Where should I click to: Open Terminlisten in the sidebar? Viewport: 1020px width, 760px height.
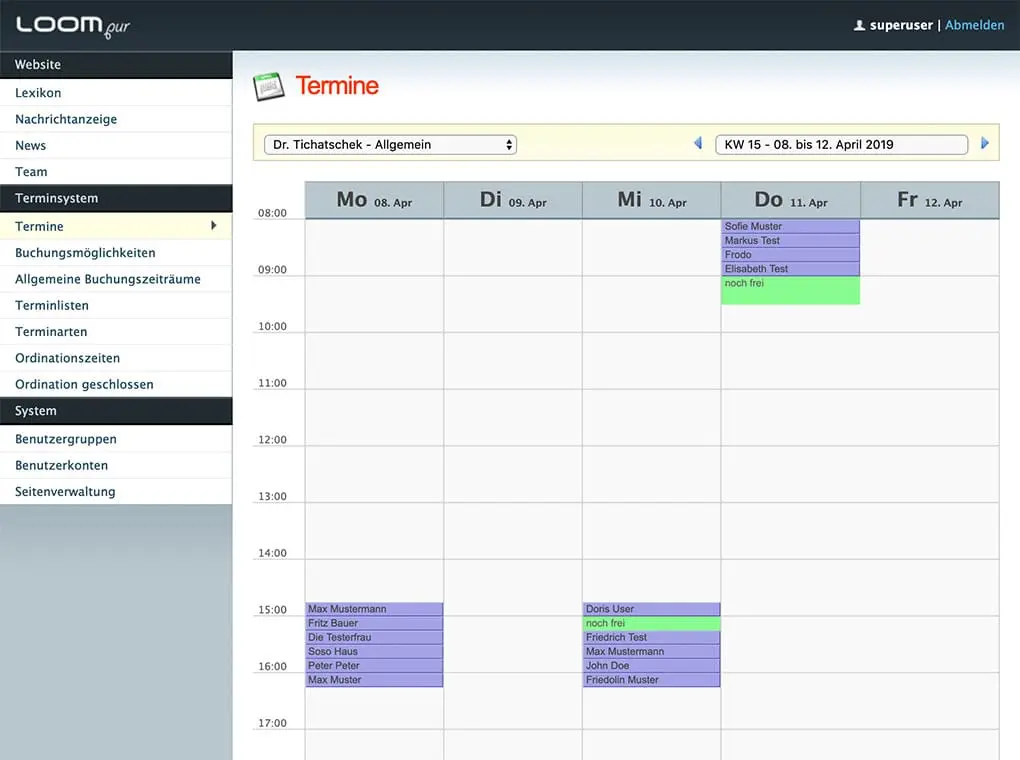(x=52, y=305)
